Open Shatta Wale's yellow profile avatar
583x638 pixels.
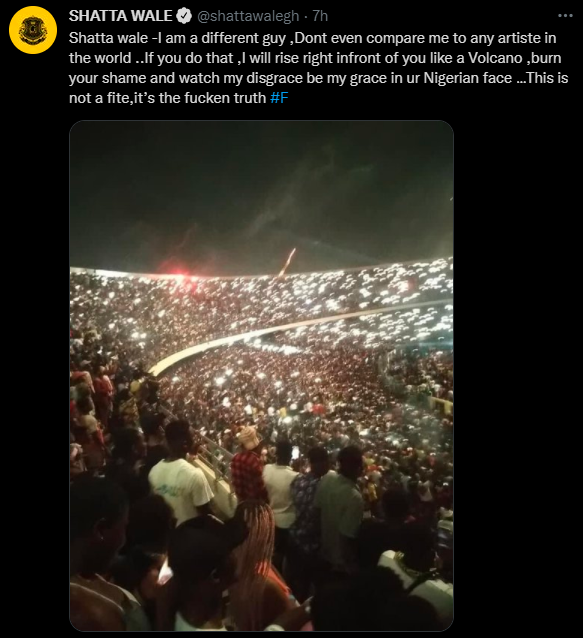tap(33, 30)
